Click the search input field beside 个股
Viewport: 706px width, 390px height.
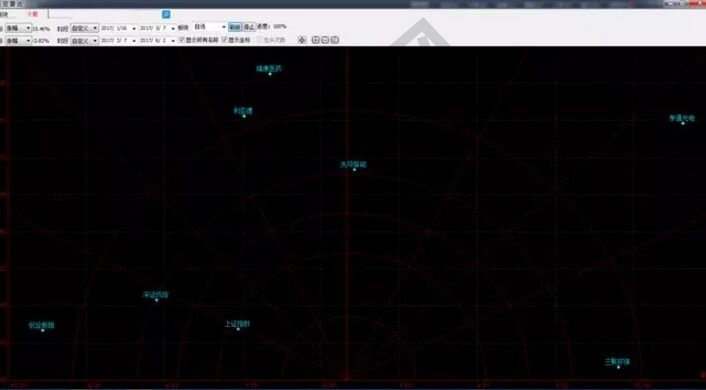[x=105, y=14]
